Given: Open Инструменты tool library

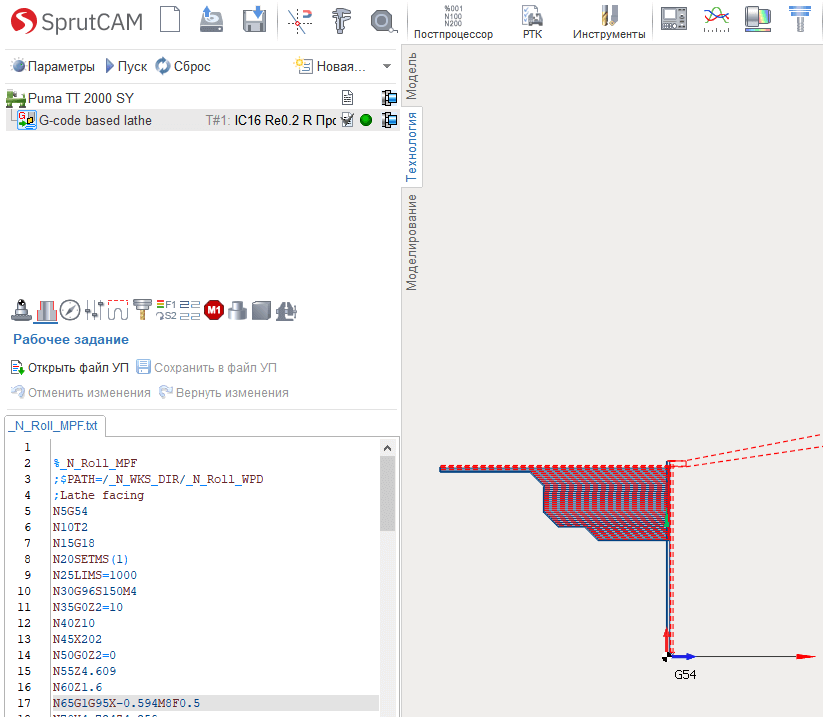Looking at the screenshot, I should (609, 22).
